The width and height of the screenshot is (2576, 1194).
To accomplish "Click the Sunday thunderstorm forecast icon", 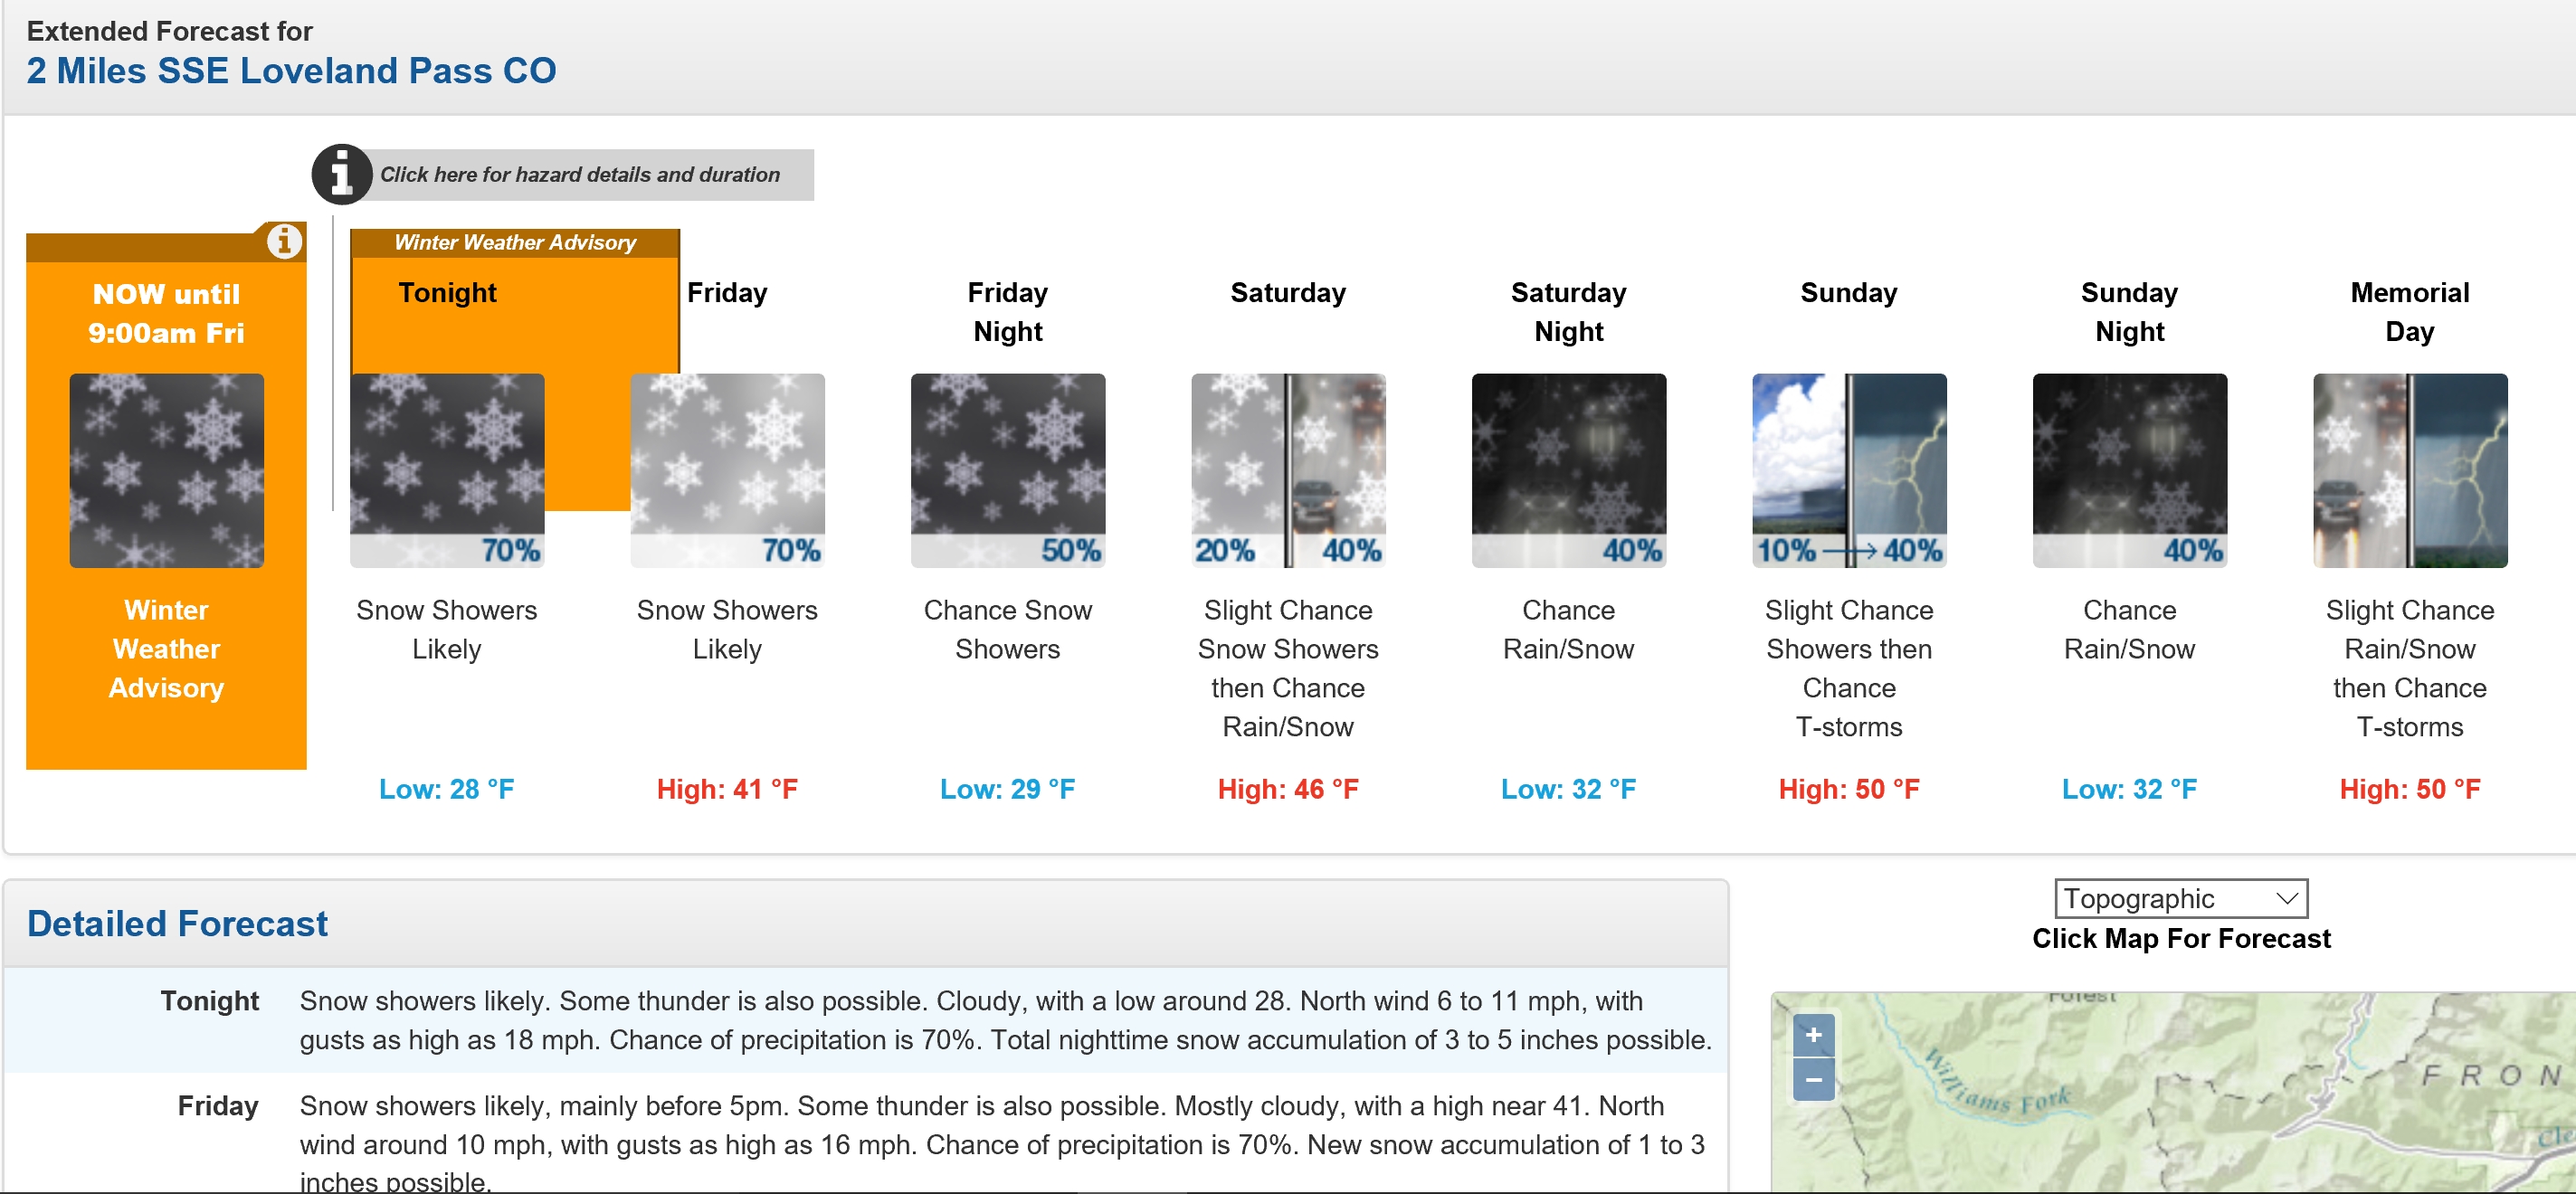I will [1849, 470].
